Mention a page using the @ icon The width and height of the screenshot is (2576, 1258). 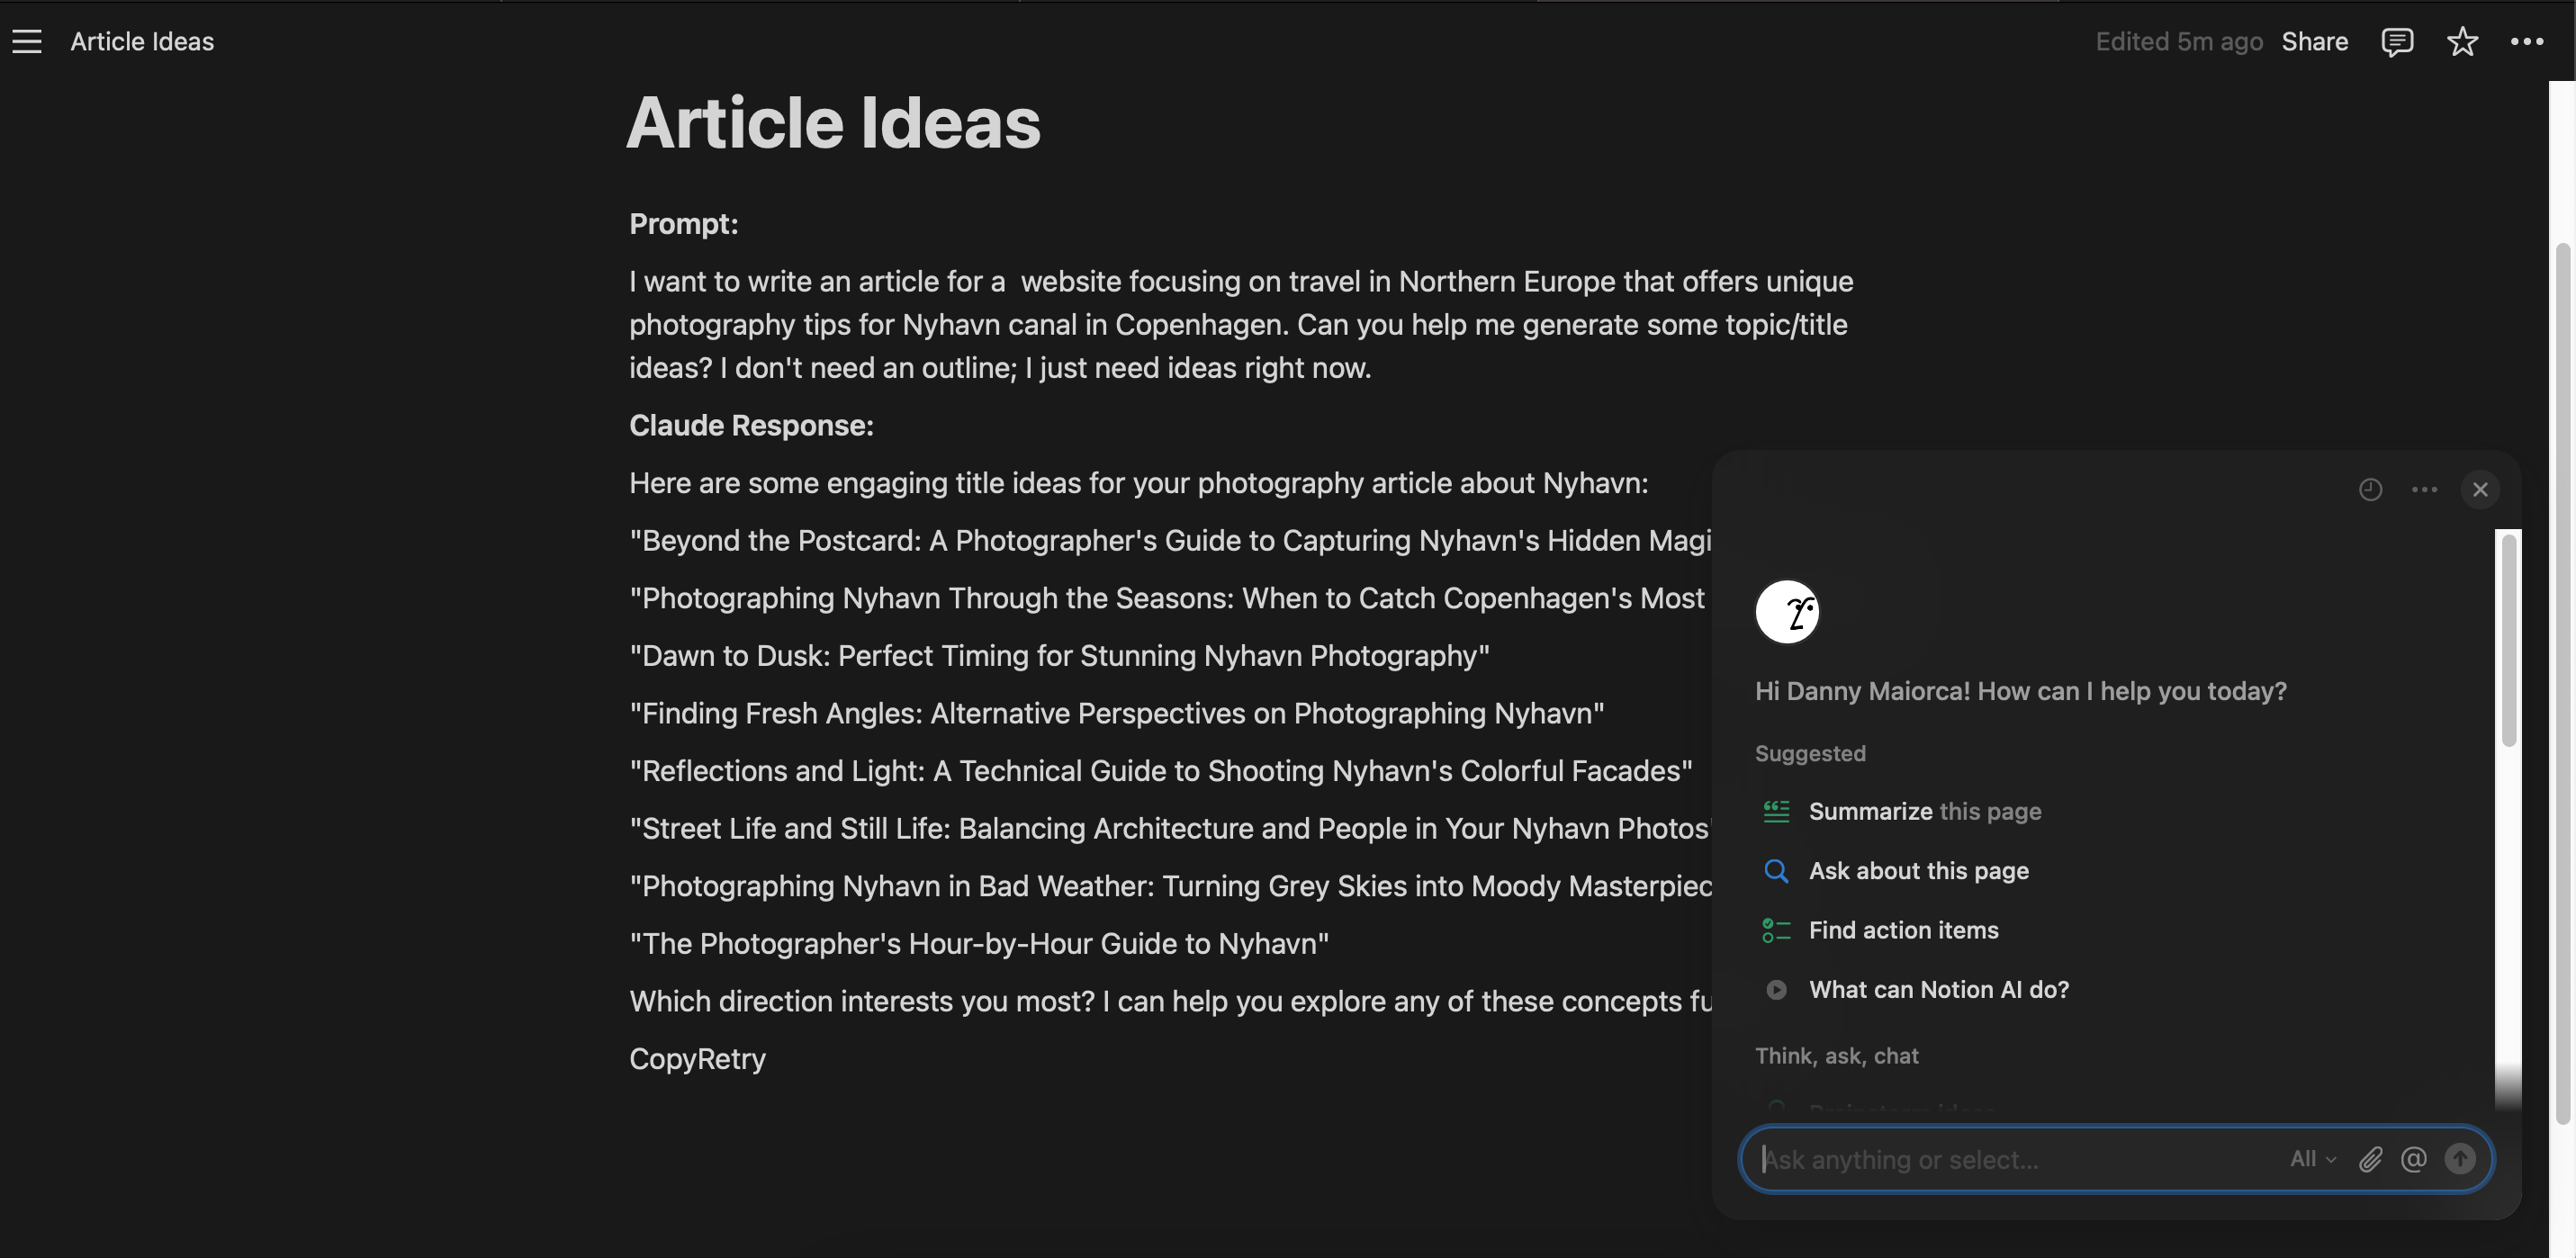2414,1159
